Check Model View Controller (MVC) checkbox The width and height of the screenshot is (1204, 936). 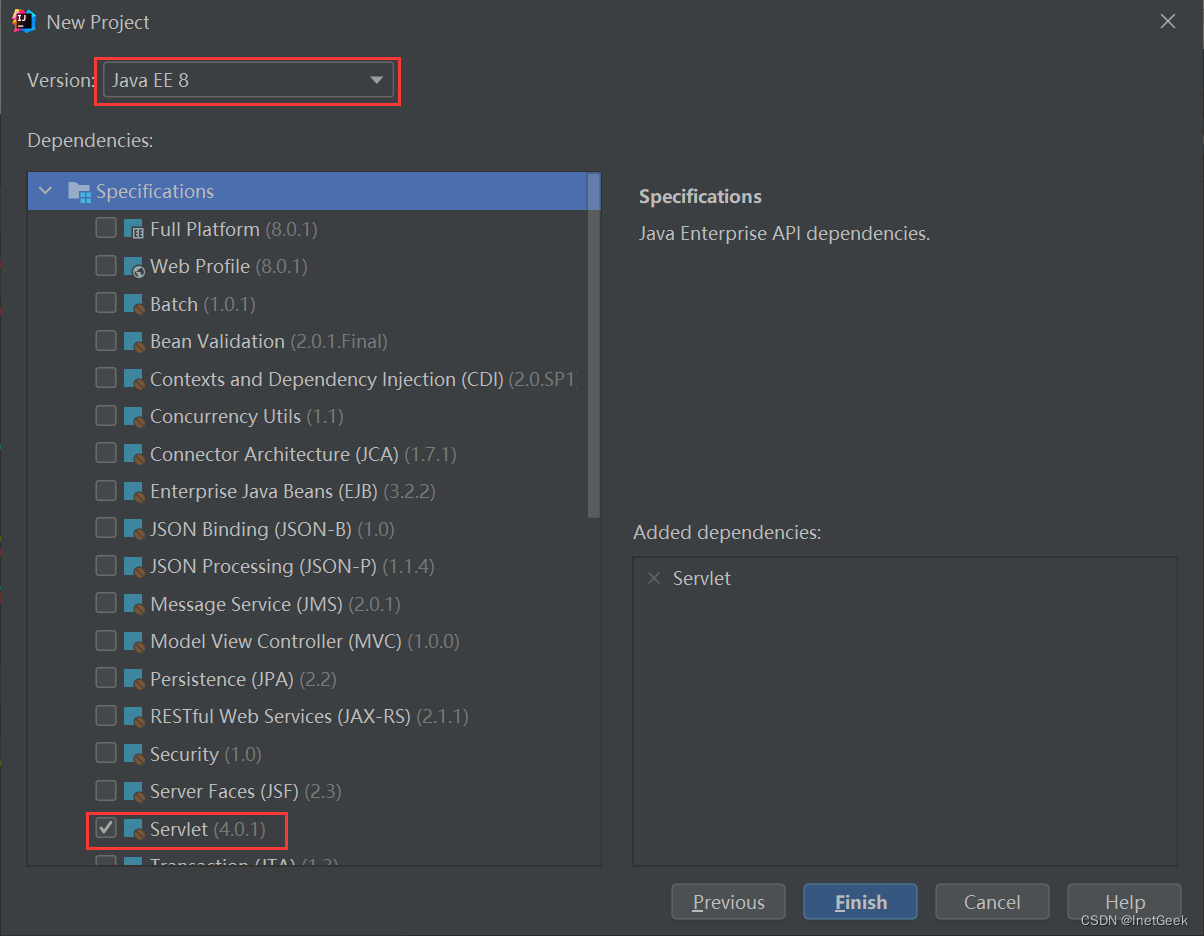coord(106,641)
